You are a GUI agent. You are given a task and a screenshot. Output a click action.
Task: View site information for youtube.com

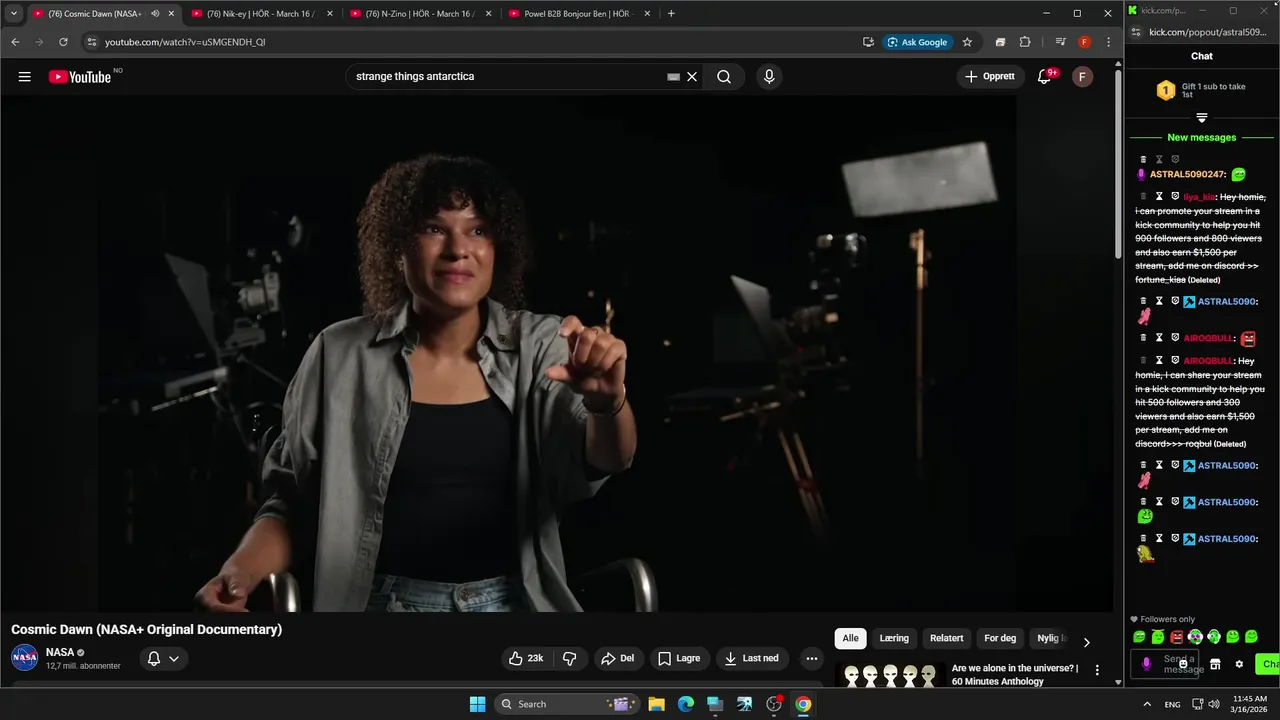[x=91, y=42]
